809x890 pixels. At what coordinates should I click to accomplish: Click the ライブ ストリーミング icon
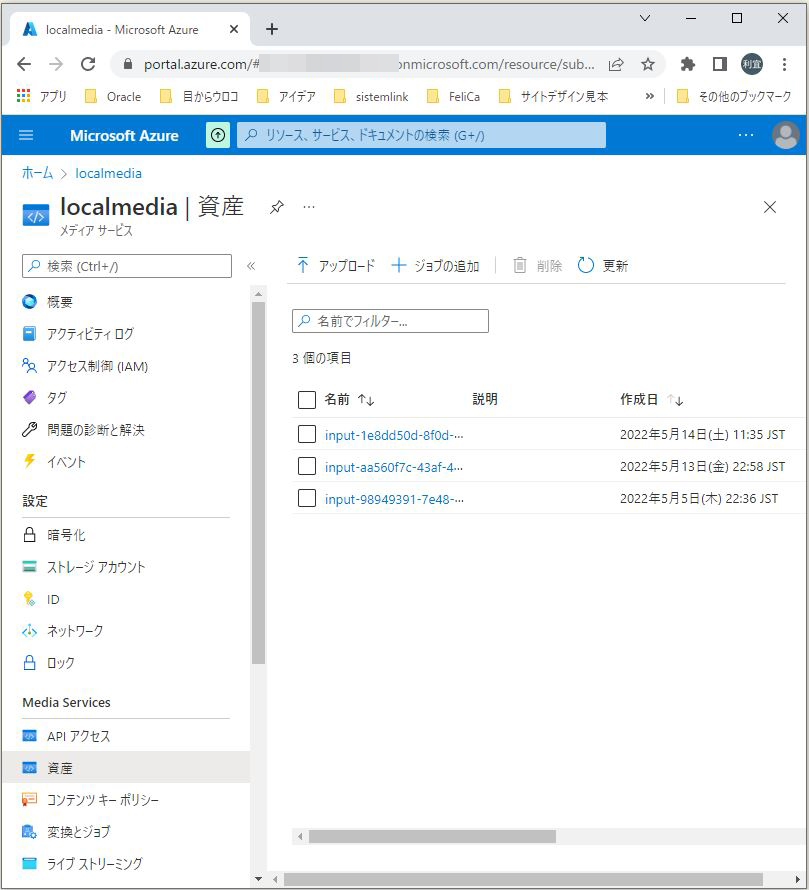pyautogui.click(x=30, y=863)
